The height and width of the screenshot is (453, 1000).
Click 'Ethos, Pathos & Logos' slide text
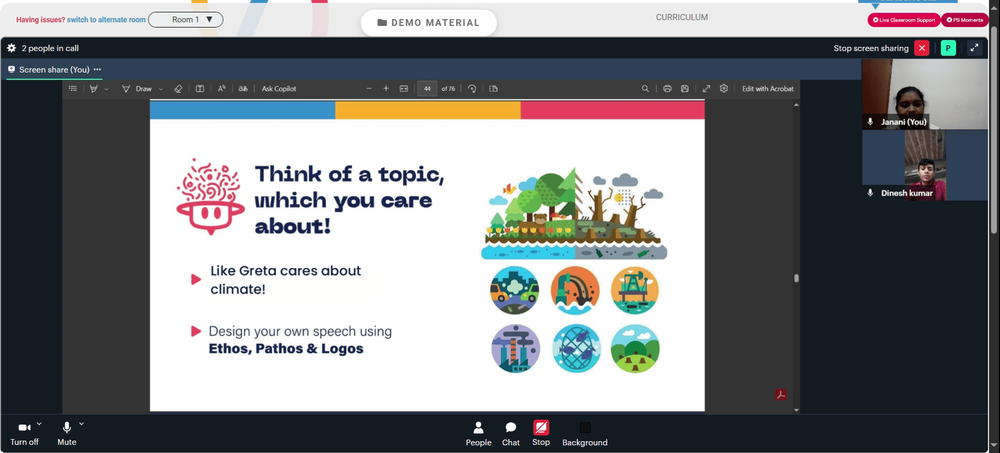click(286, 349)
